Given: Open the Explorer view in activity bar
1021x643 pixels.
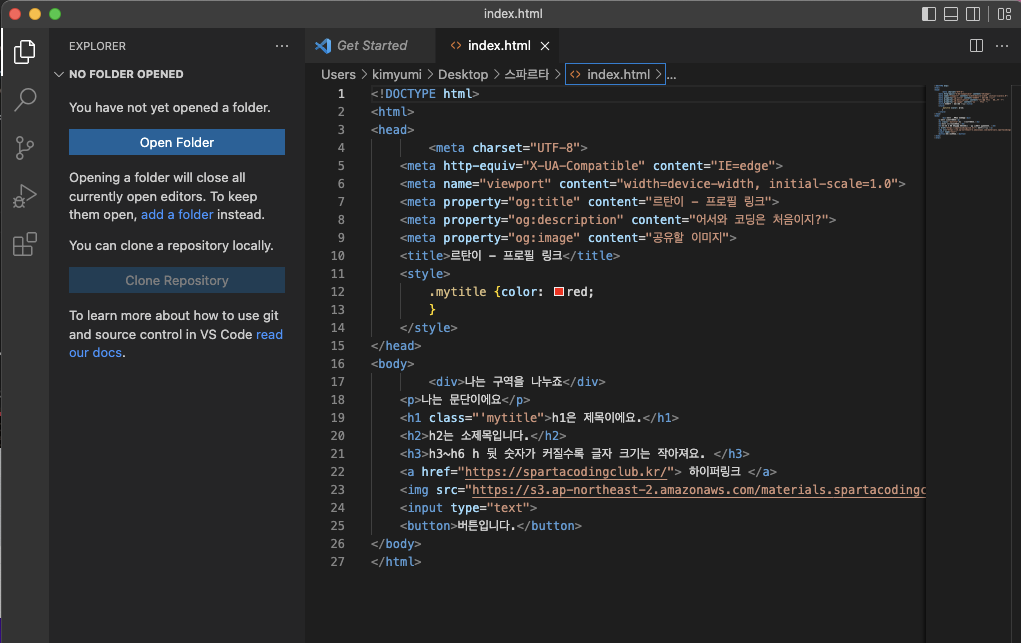Looking at the screenshot, I should 25,51.
